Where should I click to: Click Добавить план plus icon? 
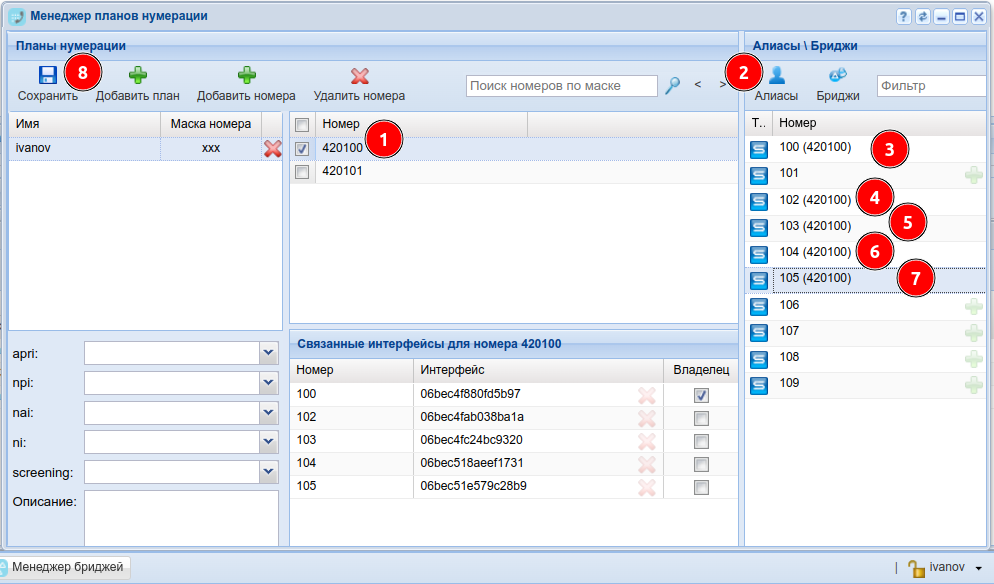point(137,75)
